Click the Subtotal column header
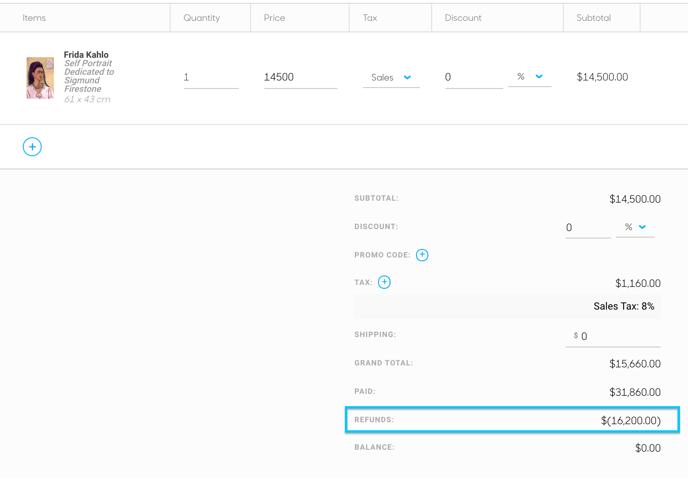This screenshot has height=480, width=688. pos(594,18)
